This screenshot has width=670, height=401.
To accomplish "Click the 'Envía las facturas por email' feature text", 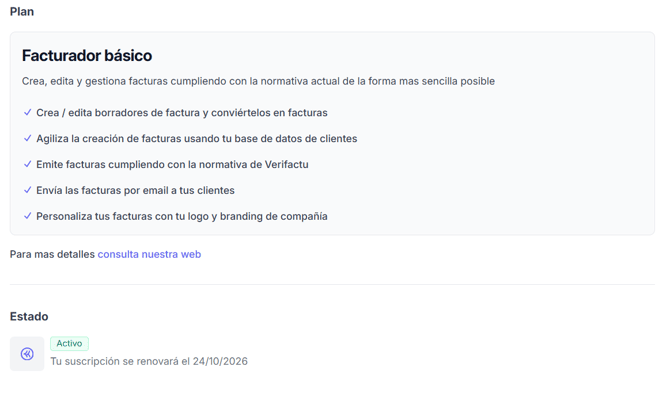I will point(135,190).
